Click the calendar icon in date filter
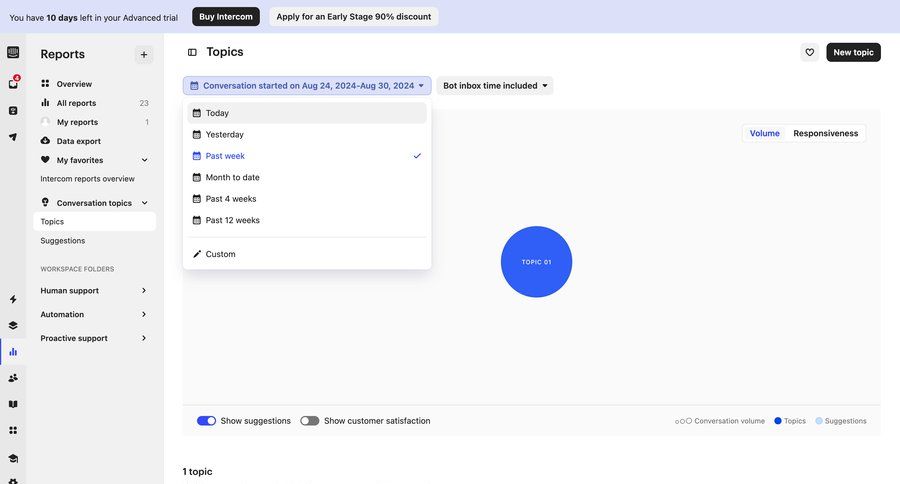 194,86
